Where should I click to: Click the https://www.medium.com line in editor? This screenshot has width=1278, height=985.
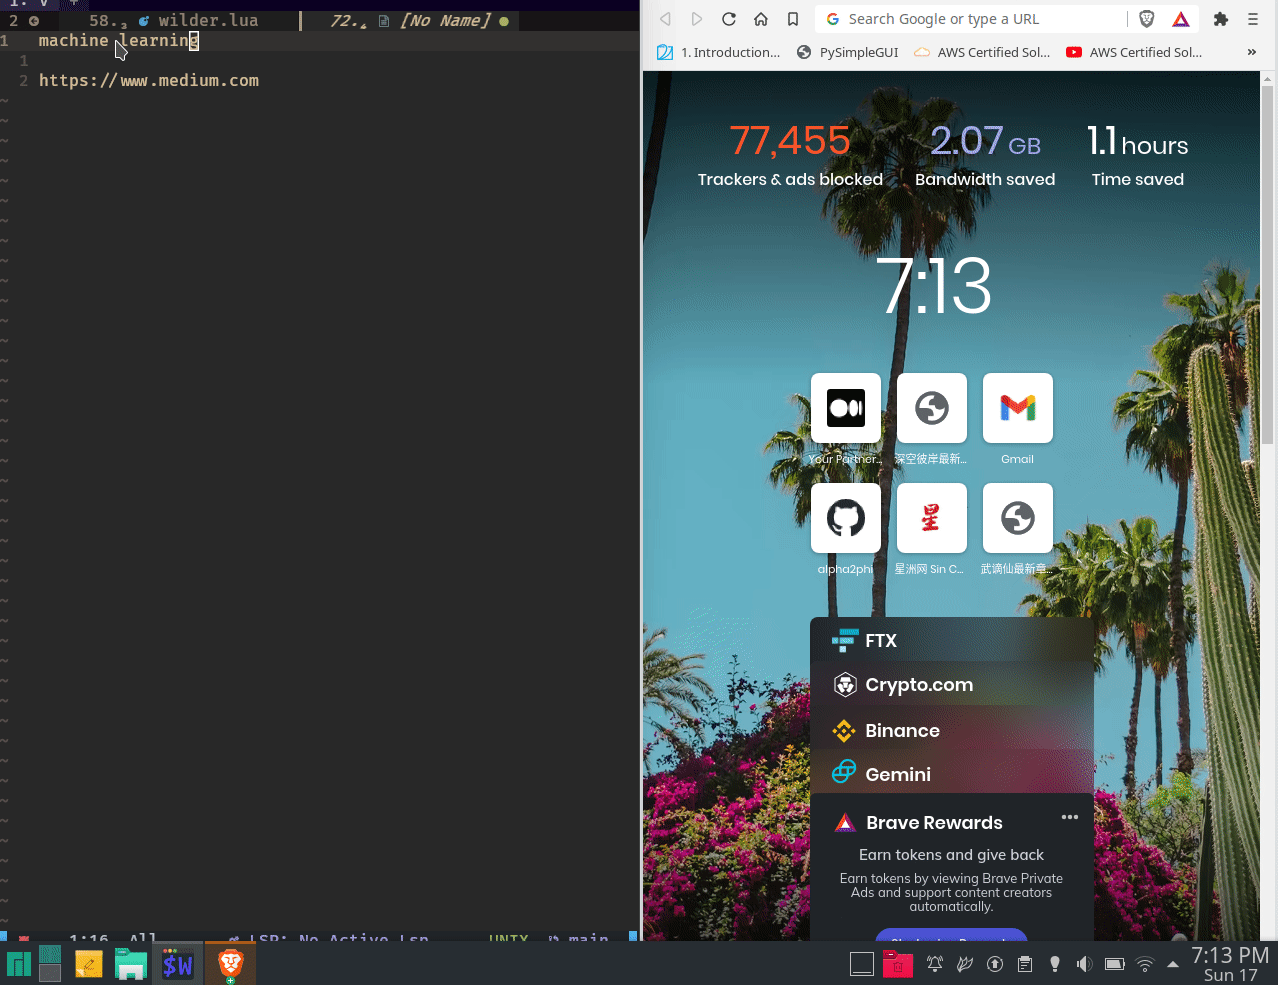(149, 80)
